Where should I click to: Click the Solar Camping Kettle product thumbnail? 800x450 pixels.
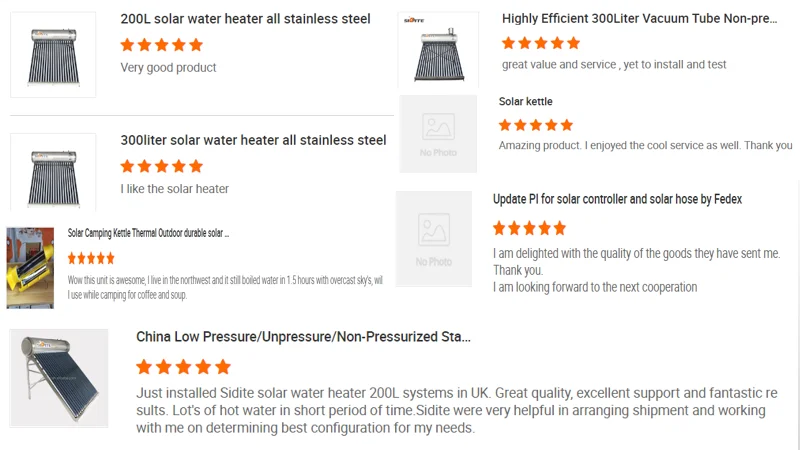pos(30,267)
